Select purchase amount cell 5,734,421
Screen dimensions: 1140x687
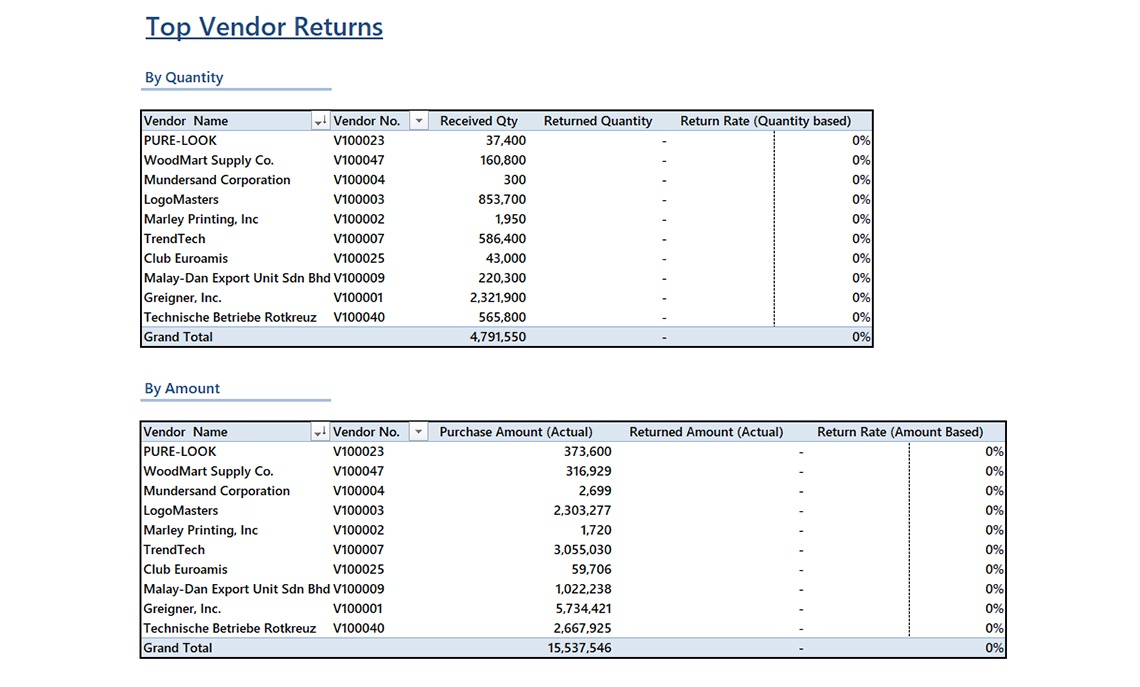coord(583,609)
